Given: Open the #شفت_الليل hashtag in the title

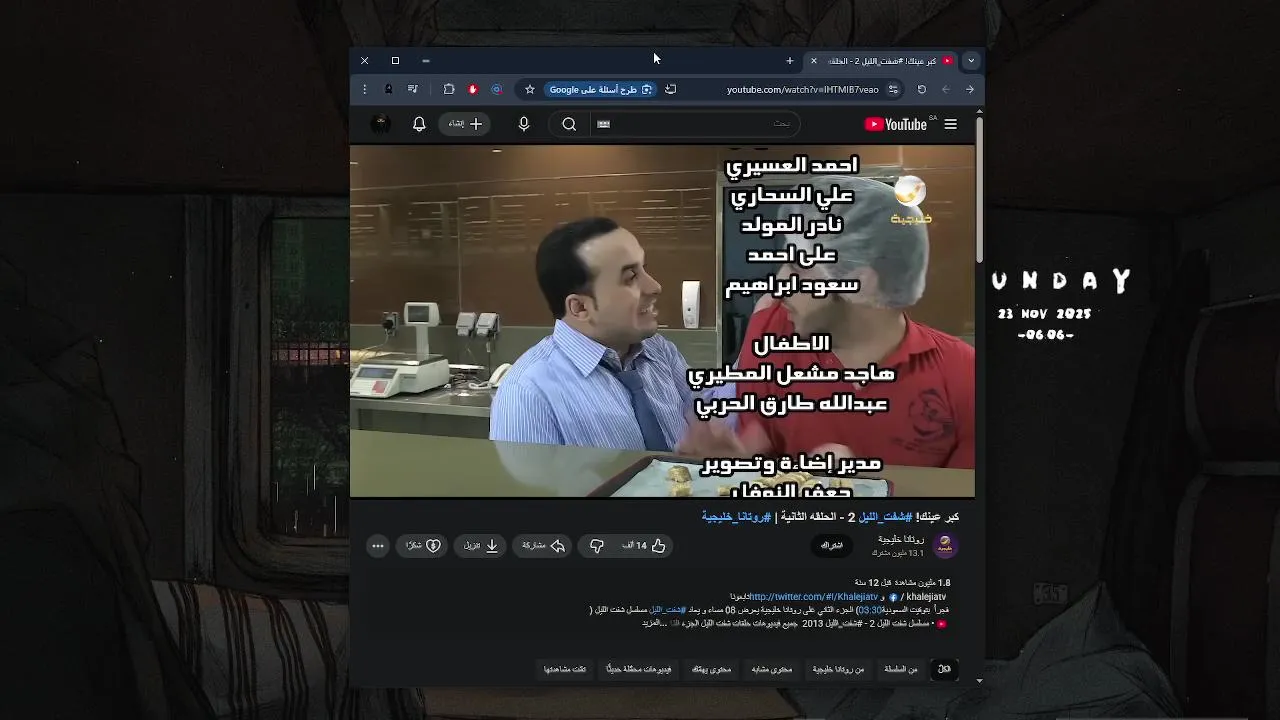Looking at the screenshot, I should tap(885, 517).
